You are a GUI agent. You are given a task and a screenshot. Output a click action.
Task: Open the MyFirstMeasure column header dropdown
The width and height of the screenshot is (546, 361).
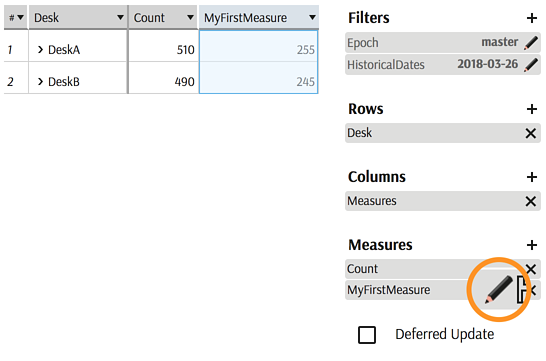point(312,17)
